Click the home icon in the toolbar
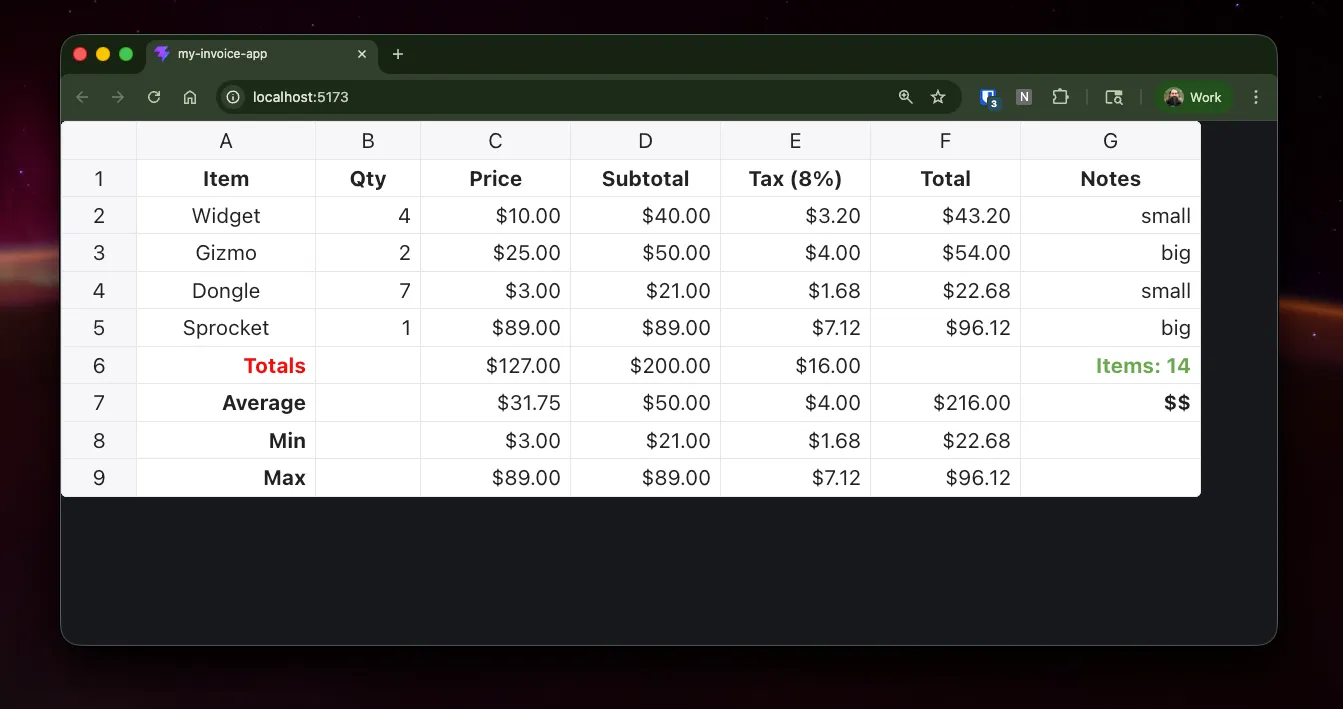The width and height of the screenshot is (1343, 709). (190, 97)
